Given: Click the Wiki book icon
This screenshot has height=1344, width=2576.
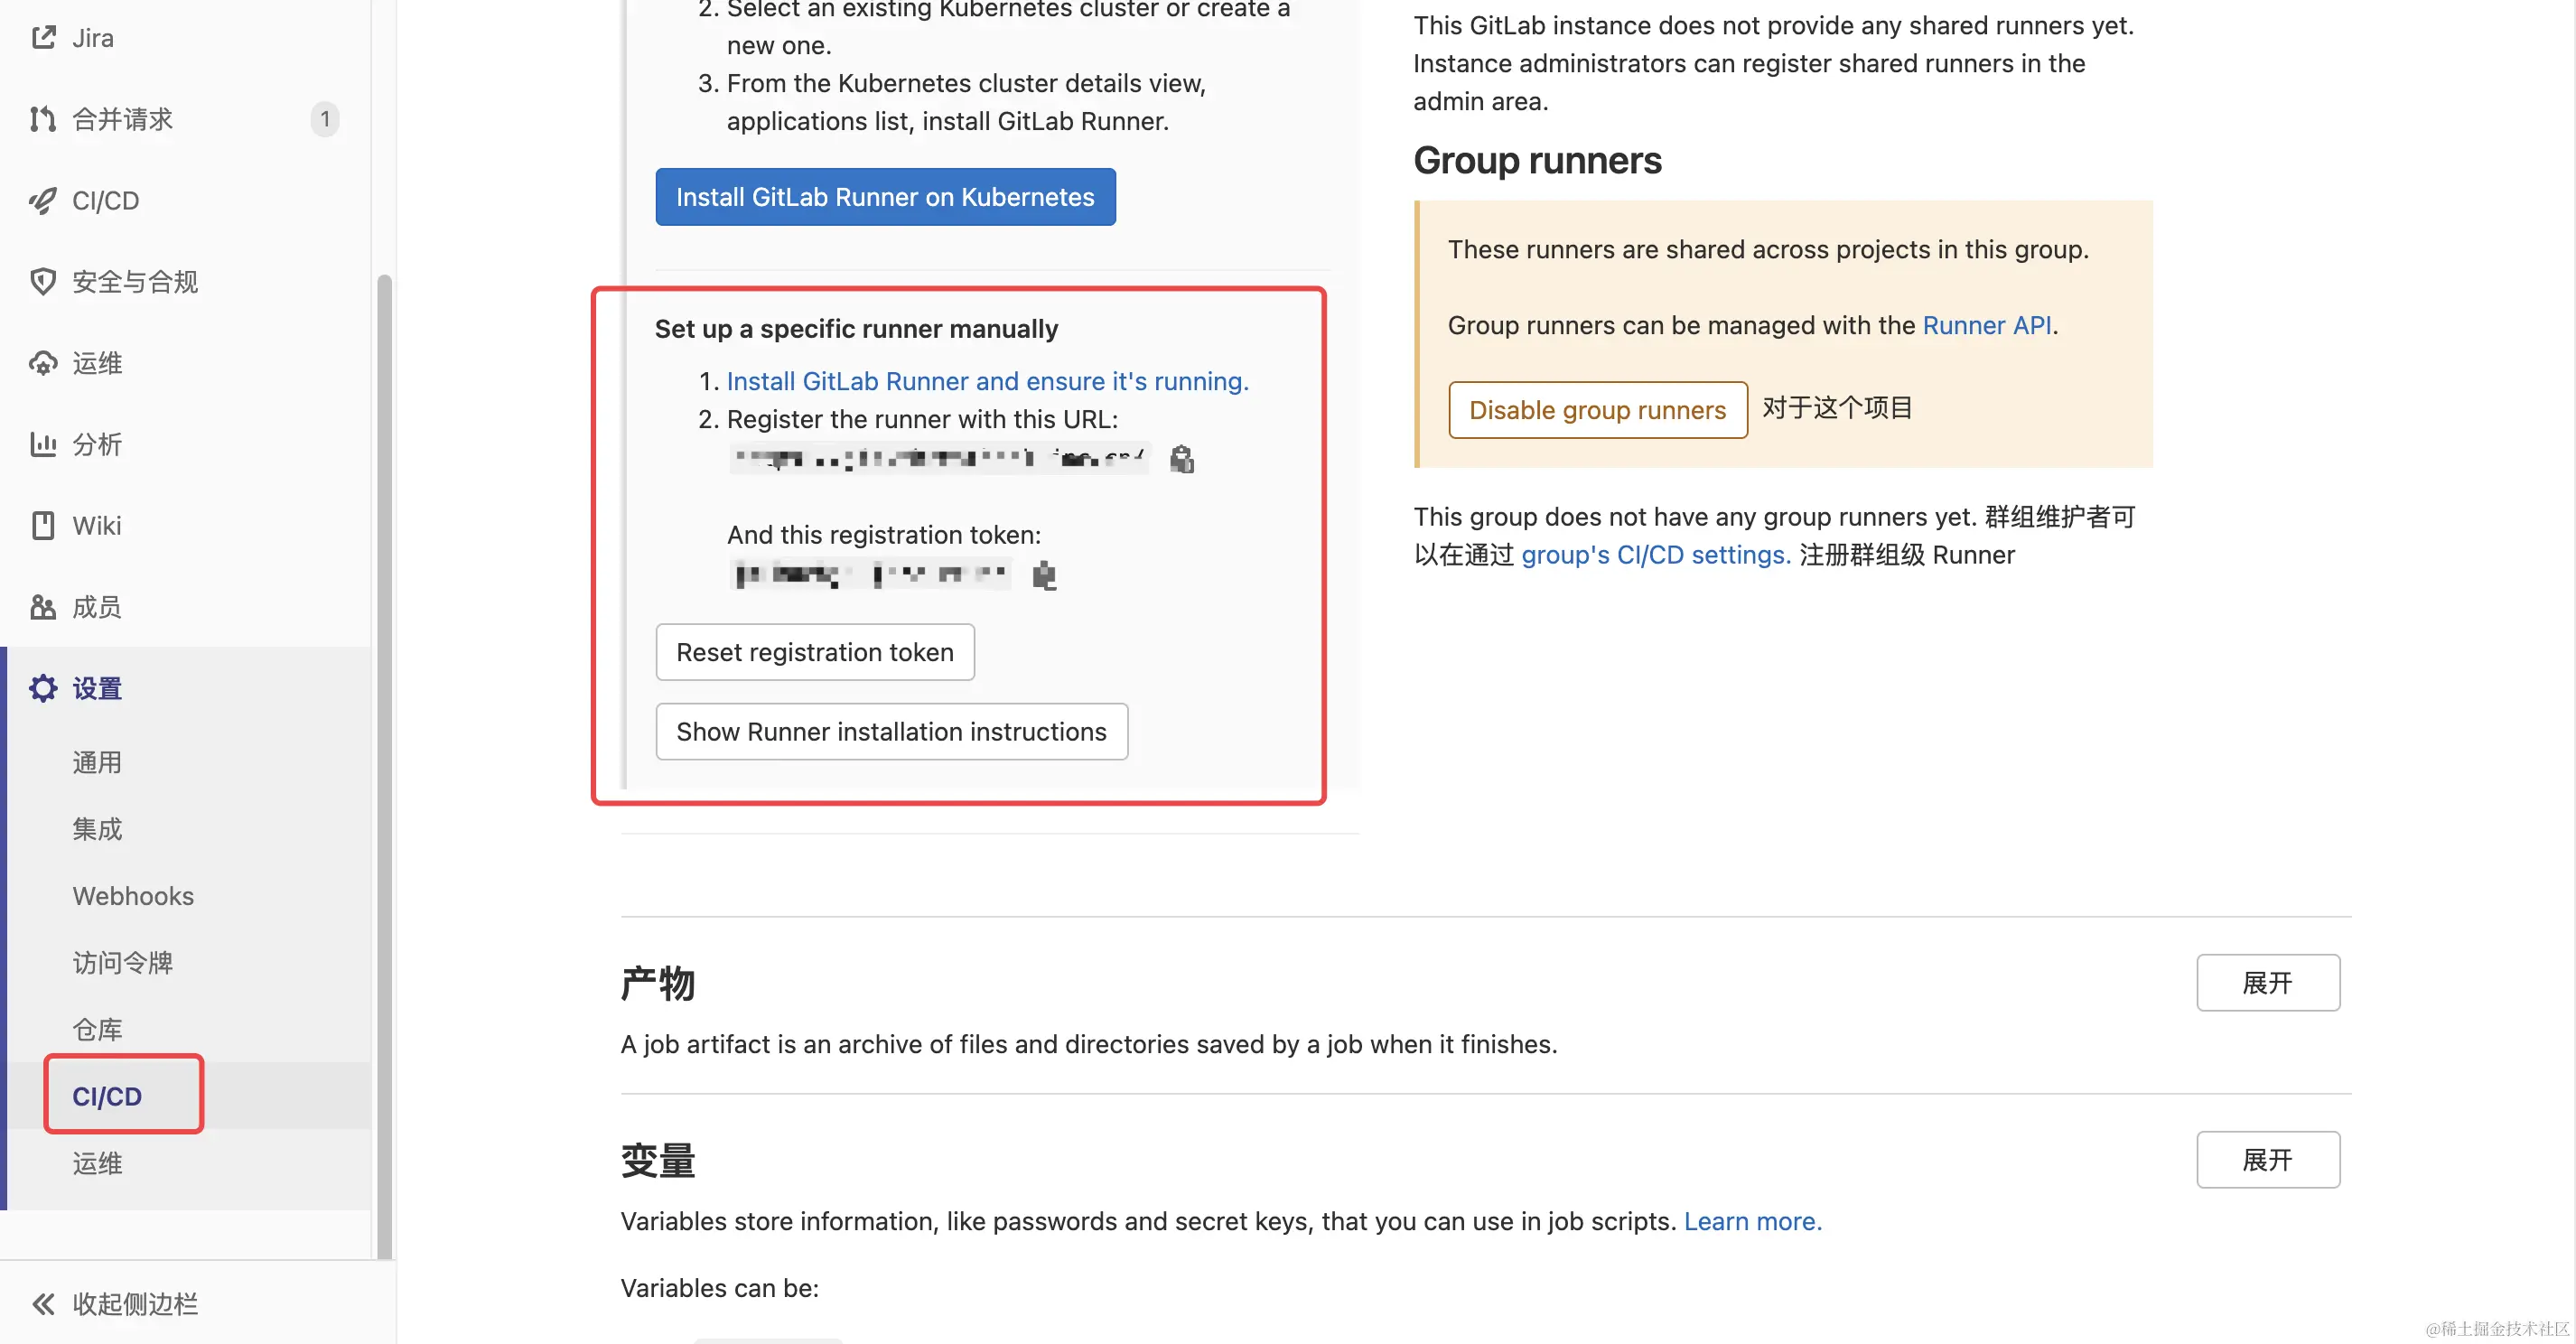Looking at the screenshot, I should pos(43,525).
